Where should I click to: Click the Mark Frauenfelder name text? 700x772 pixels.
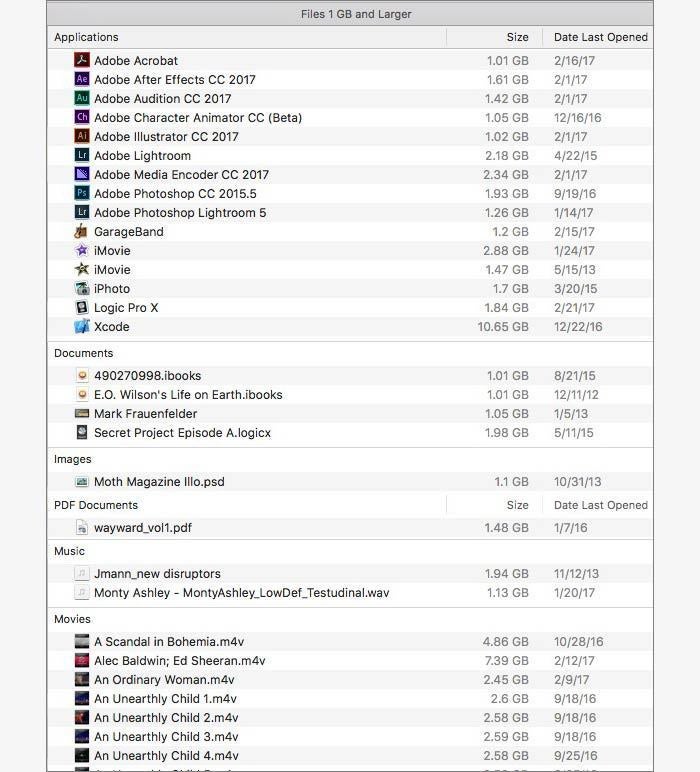coord(145,414)
